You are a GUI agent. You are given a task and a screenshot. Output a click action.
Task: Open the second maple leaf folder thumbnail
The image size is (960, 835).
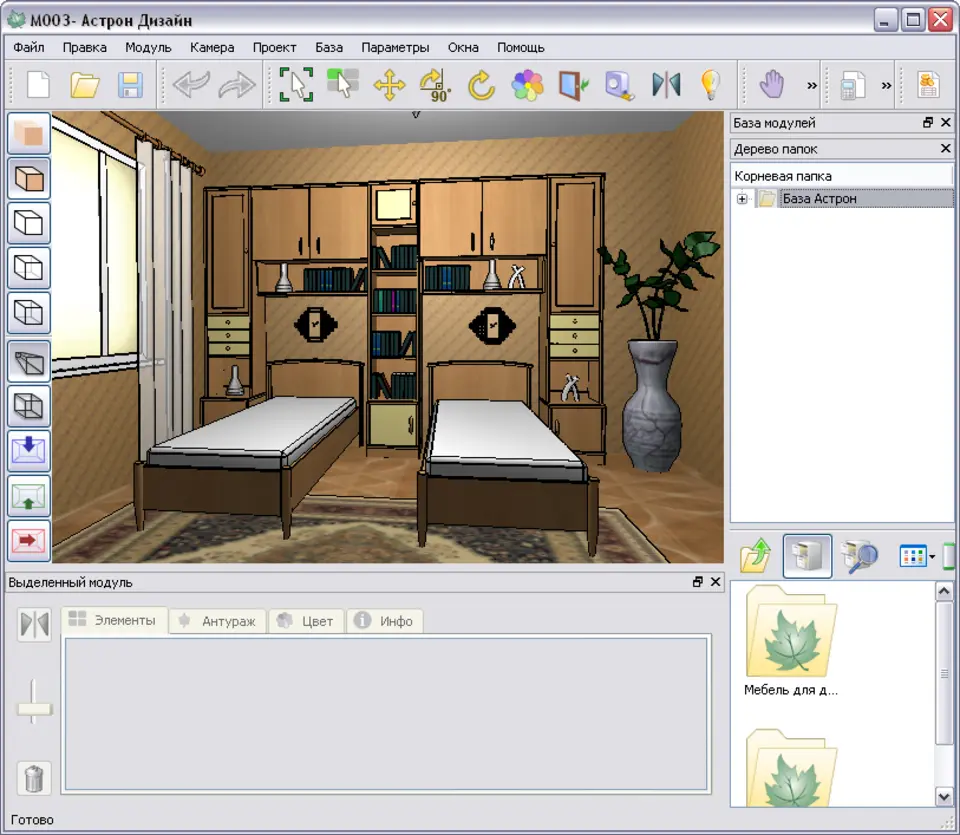[x=791, y=766]
